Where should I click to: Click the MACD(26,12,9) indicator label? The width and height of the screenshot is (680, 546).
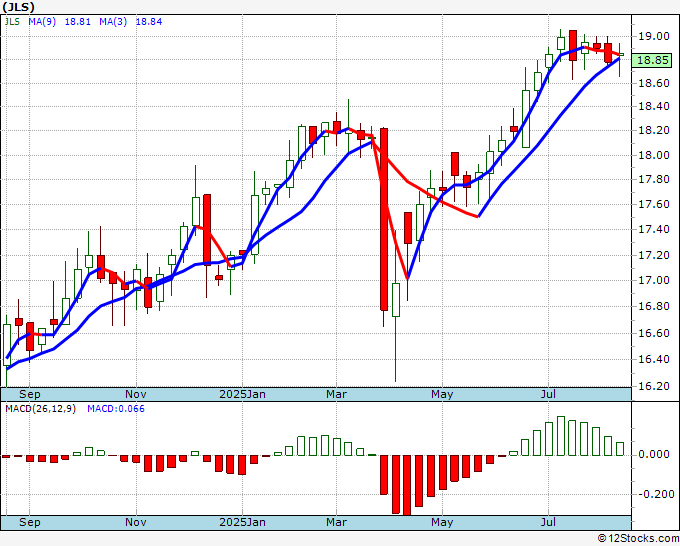pyautogui.click(x=40, y=409)
